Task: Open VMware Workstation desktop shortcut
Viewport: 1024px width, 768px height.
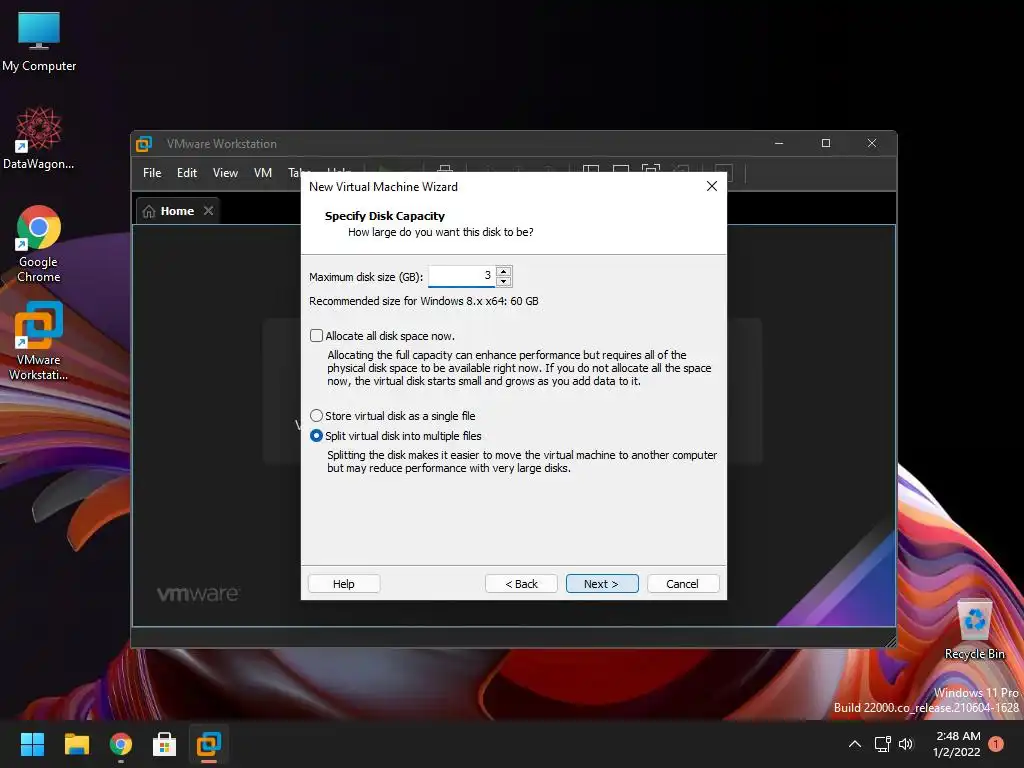Action: 39,341
